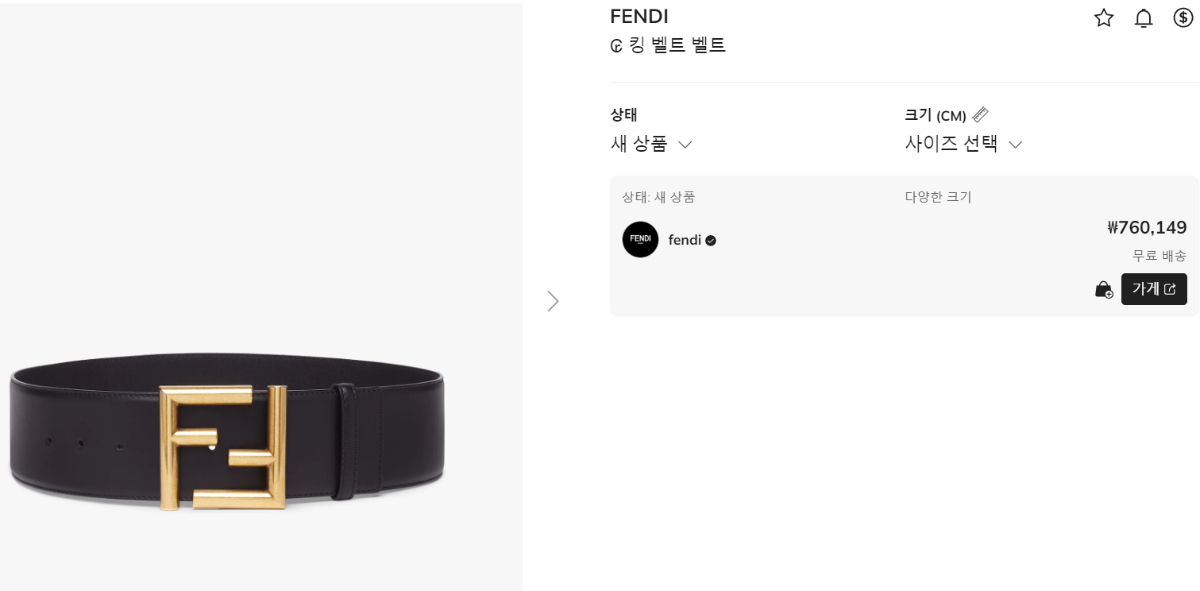Viewport: 1200px width, 591px height.
Task: Click the star favorite icon
Action: click(1104, 18)
